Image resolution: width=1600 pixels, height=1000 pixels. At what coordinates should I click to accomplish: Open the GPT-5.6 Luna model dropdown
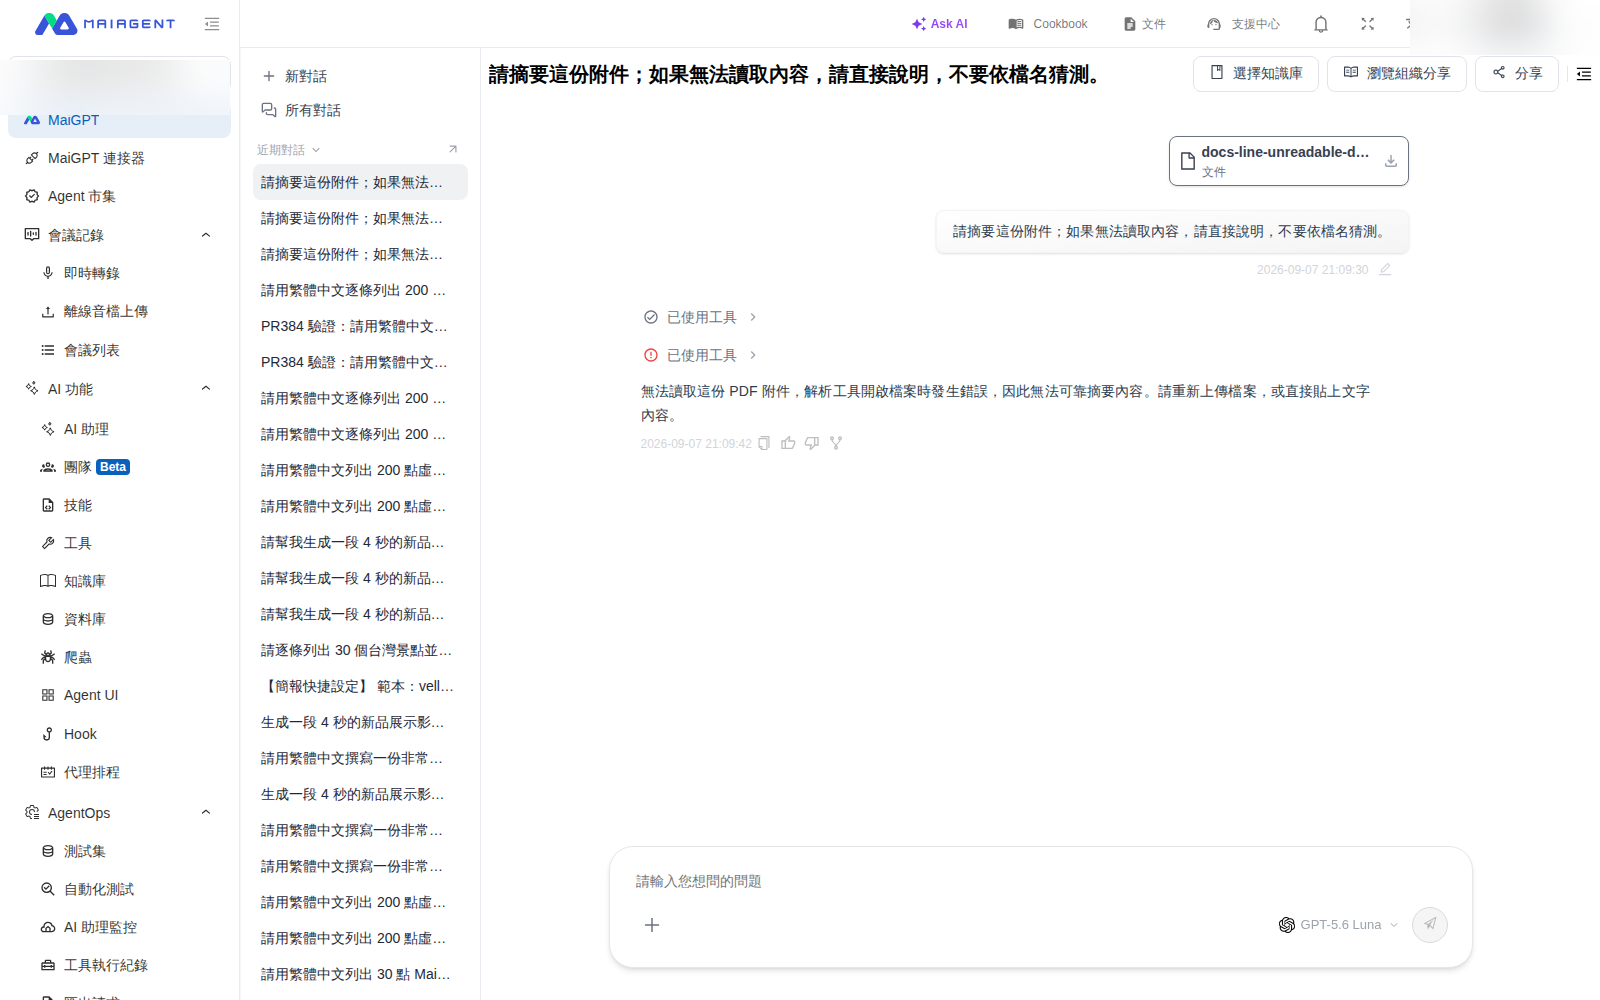(x=1339, y=925)
